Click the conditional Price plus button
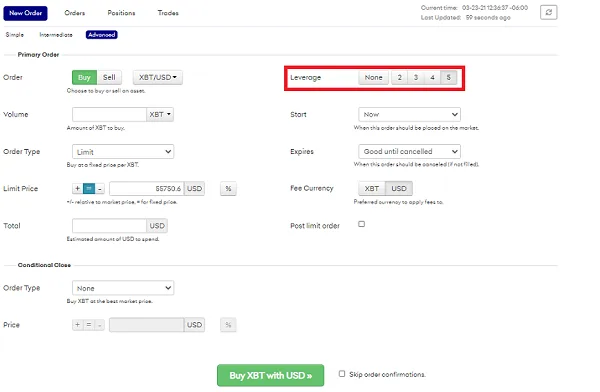This screenshot has height=392, width=600. [78, 325]
